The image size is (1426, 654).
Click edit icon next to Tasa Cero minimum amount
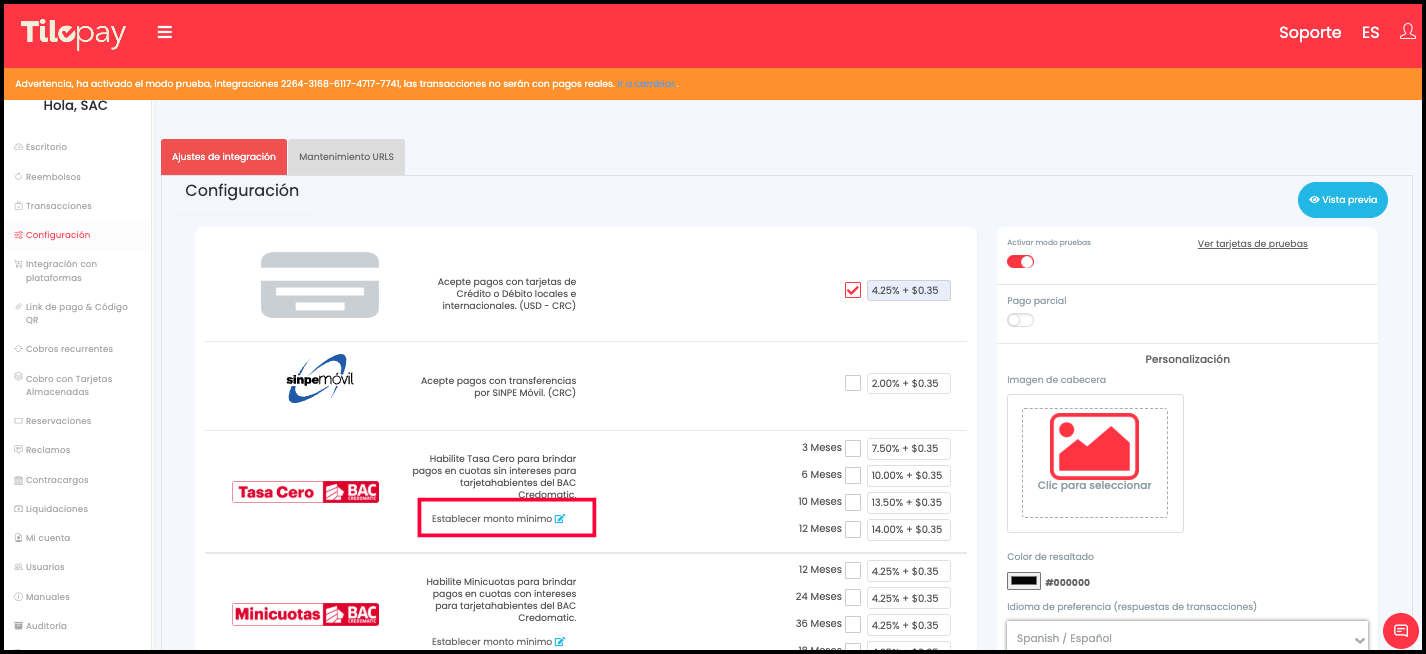pos(560,519)
